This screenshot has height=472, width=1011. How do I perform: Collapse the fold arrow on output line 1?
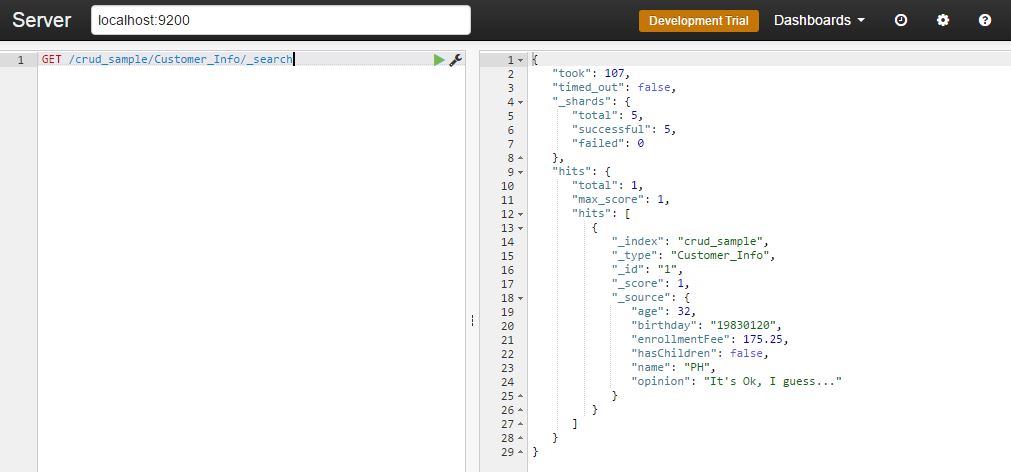(x=521, y=60)
